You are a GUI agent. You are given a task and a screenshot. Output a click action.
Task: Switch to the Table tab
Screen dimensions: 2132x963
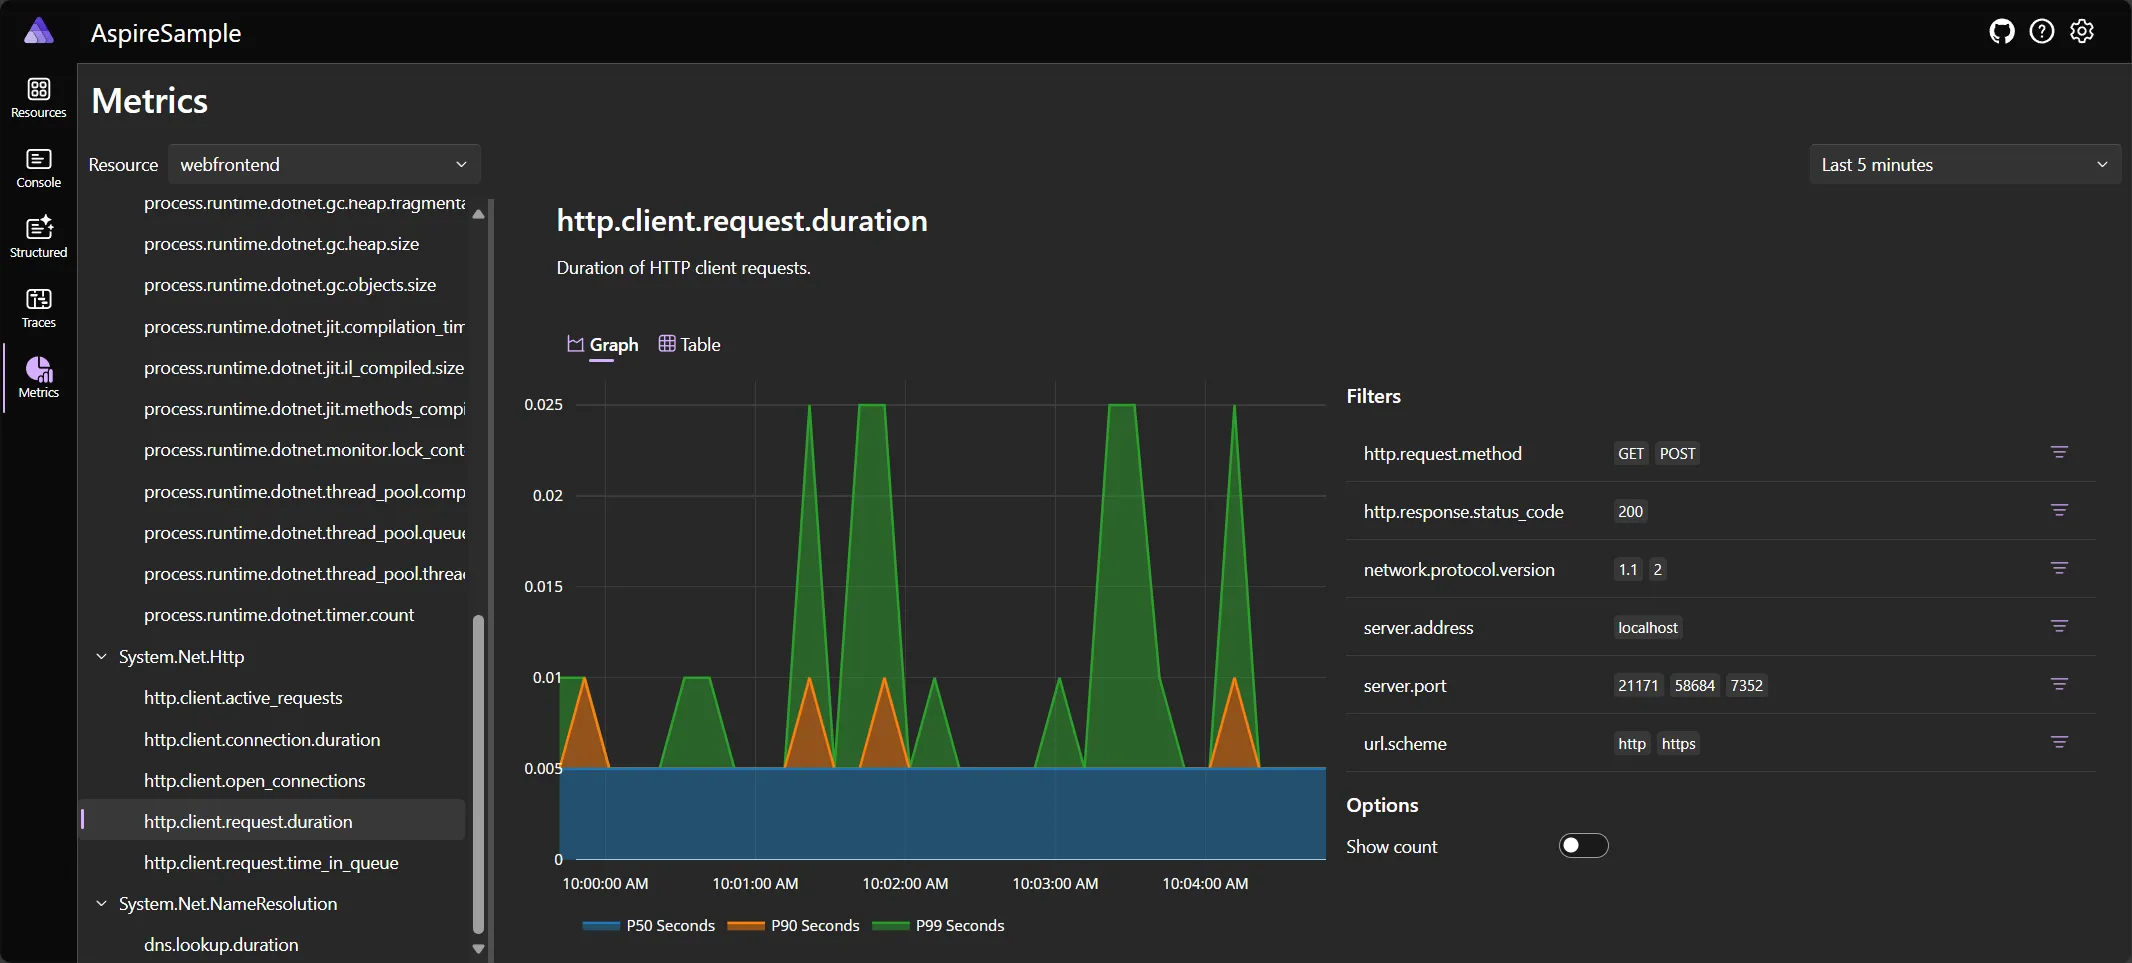pos(689,344)
